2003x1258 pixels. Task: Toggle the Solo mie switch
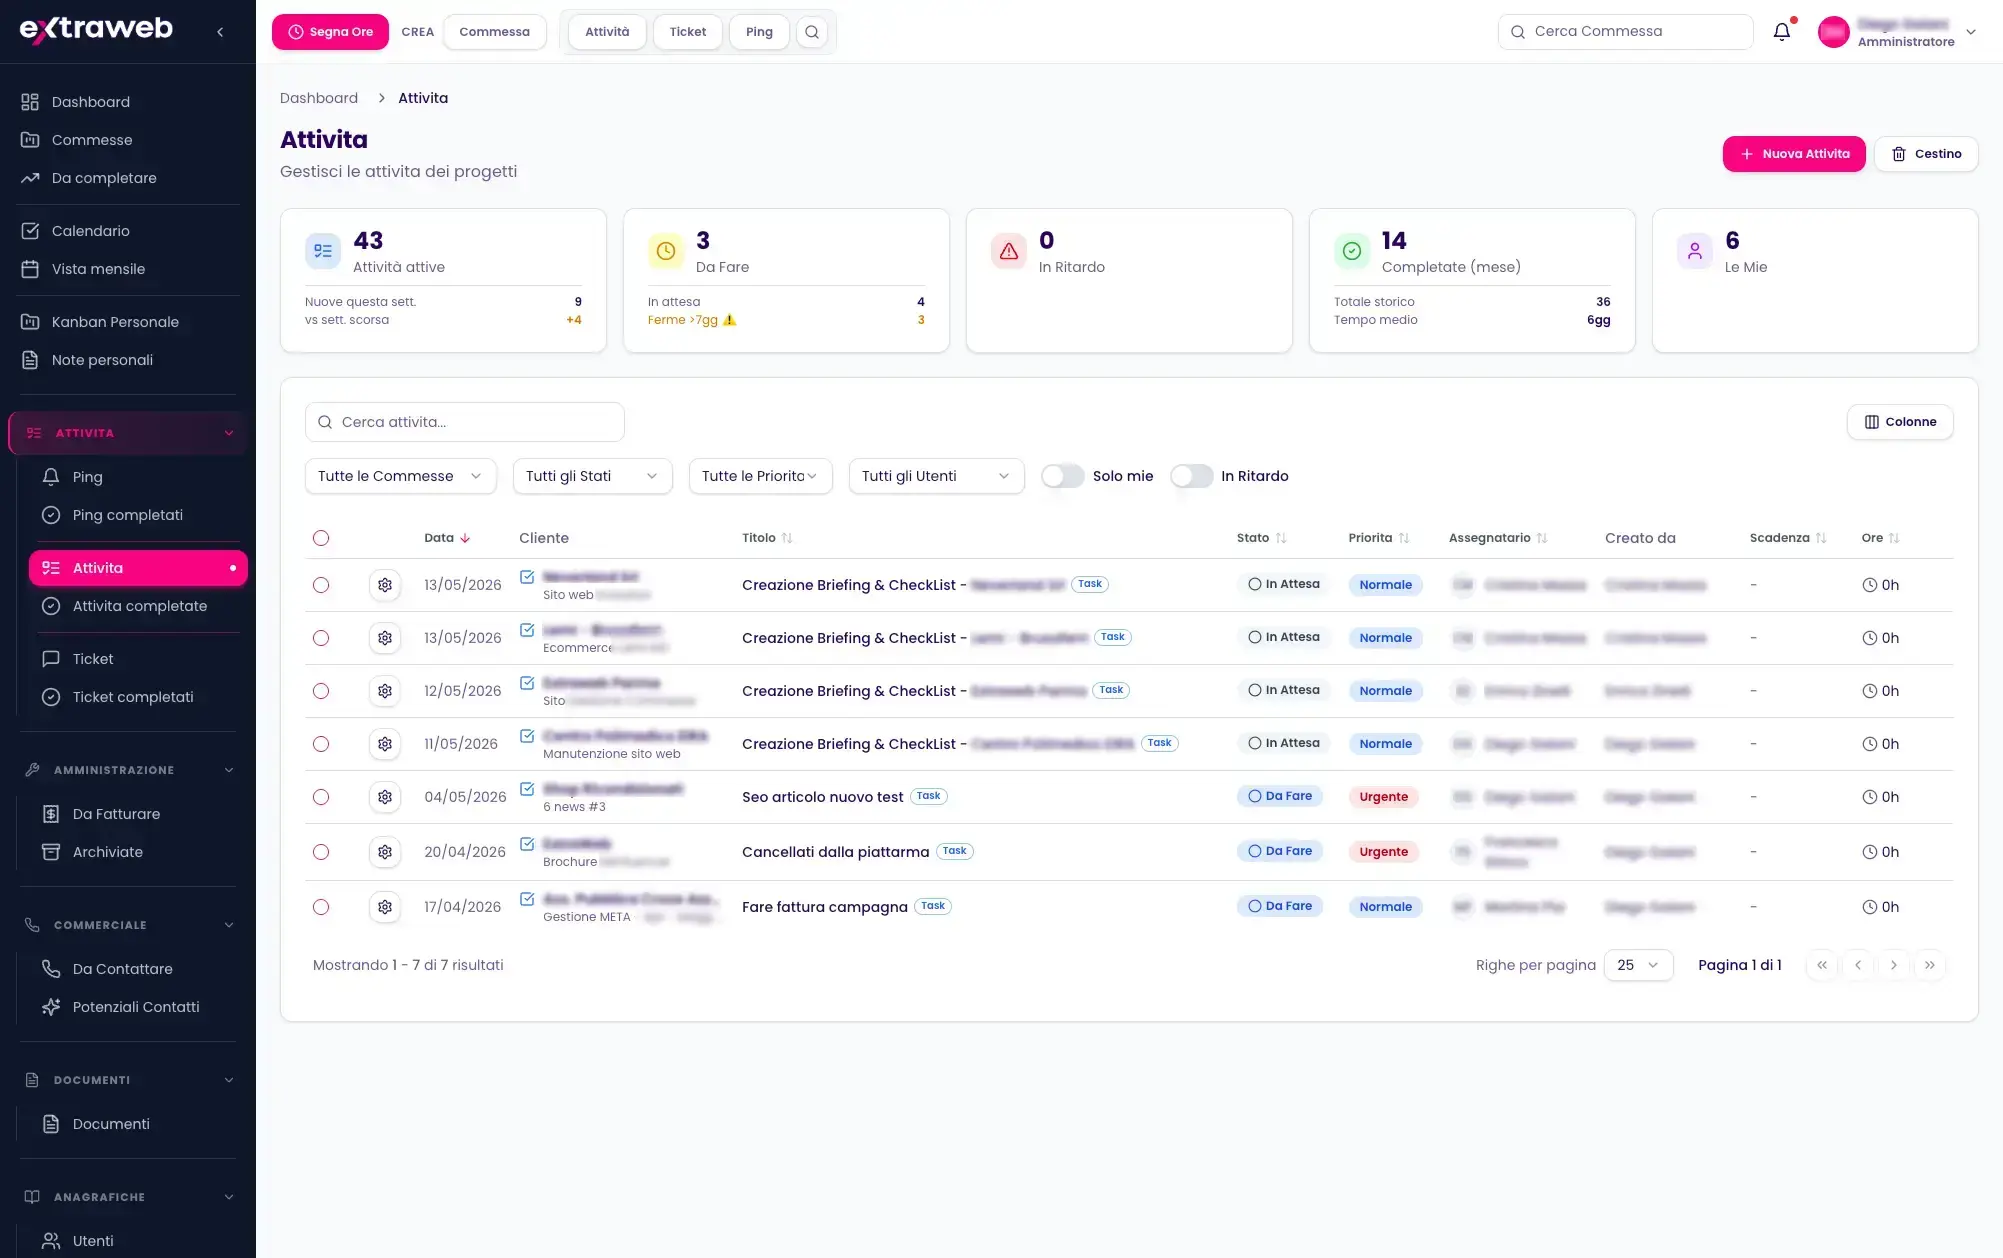tap(1062, 476)
